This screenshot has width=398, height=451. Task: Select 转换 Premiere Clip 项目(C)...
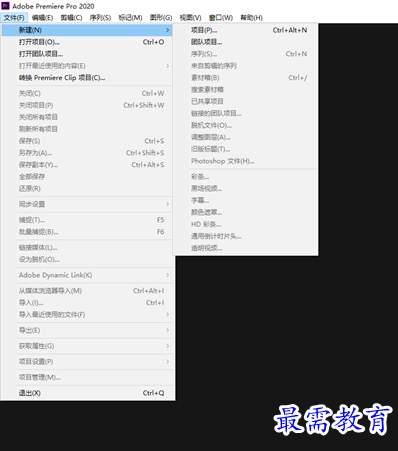[x=87, y=78]
